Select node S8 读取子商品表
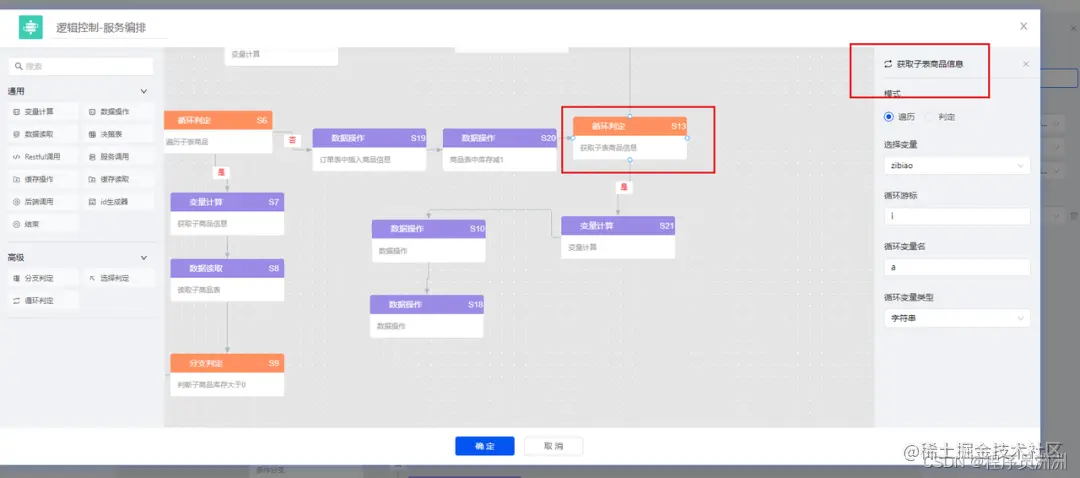 tap(227, 280)
